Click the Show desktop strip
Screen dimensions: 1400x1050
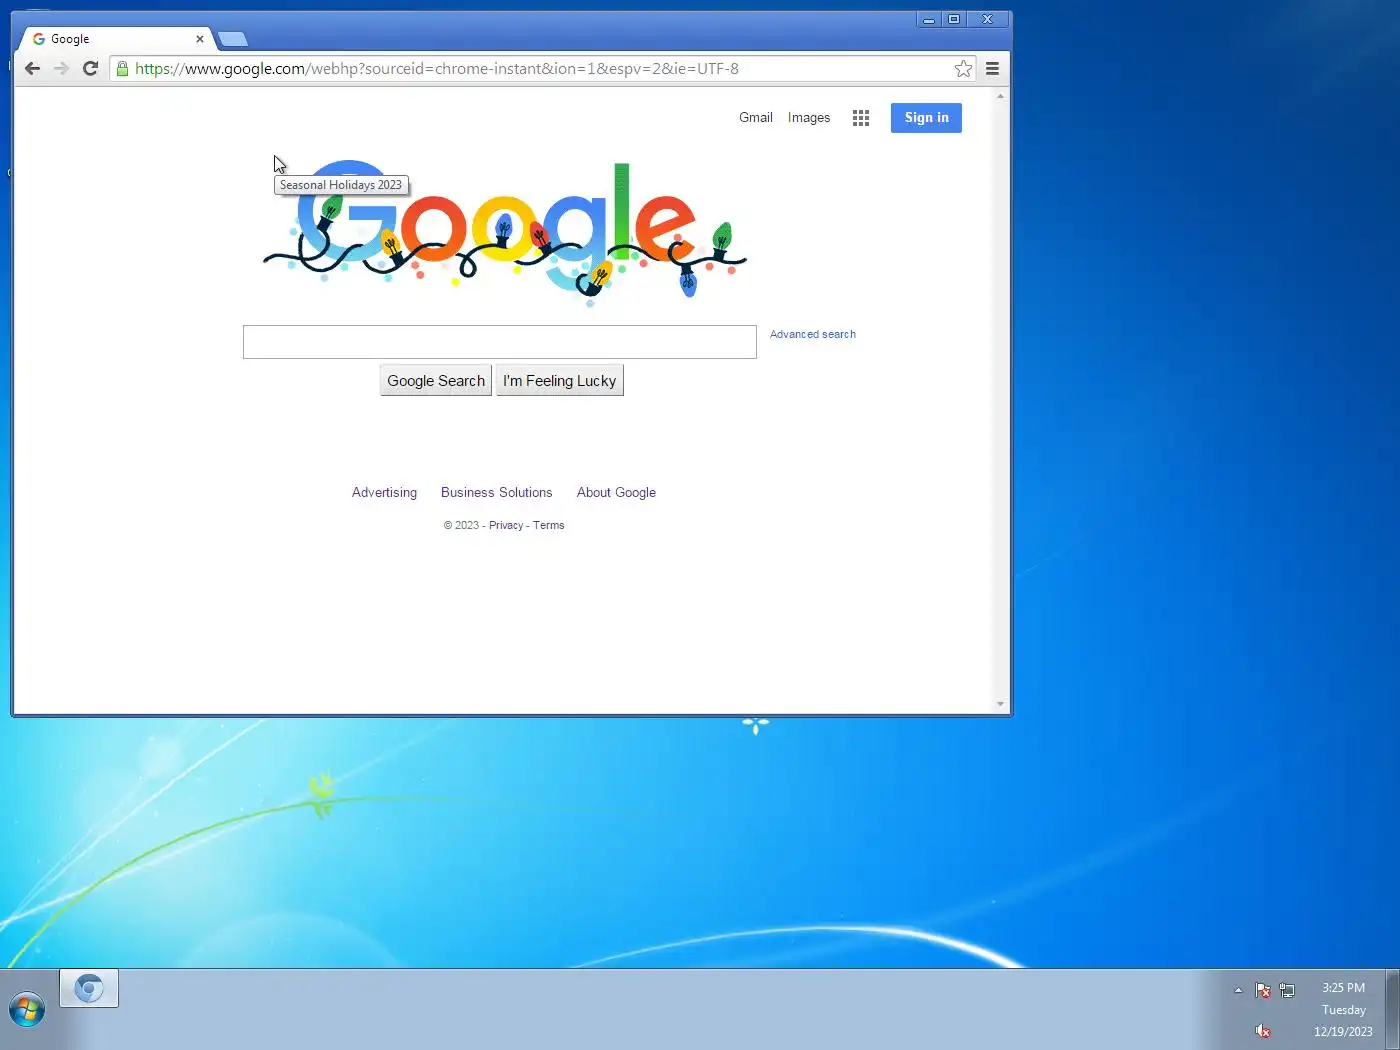pos(1392,1009)
